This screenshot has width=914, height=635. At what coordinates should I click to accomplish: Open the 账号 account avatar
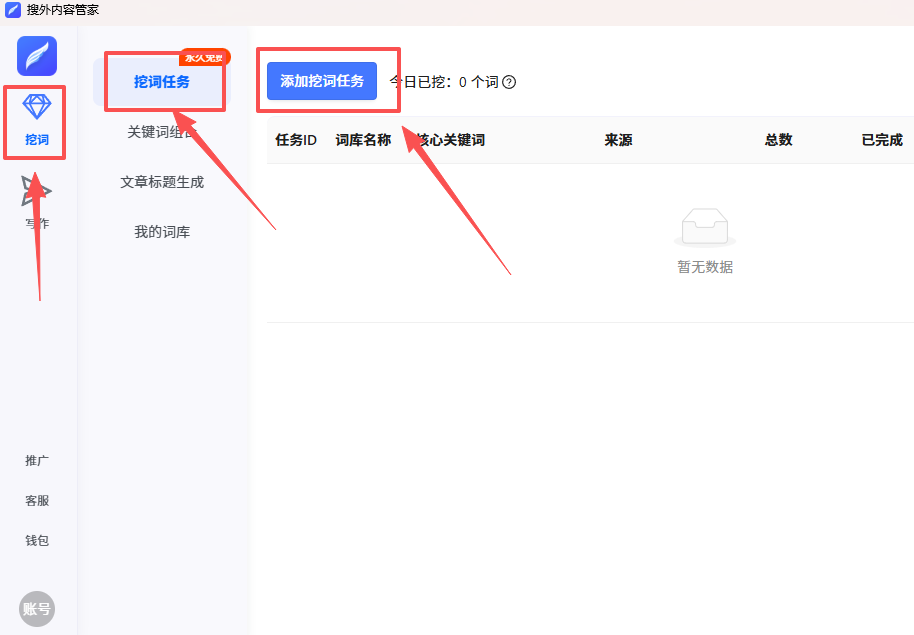click(x=37, y=608)
